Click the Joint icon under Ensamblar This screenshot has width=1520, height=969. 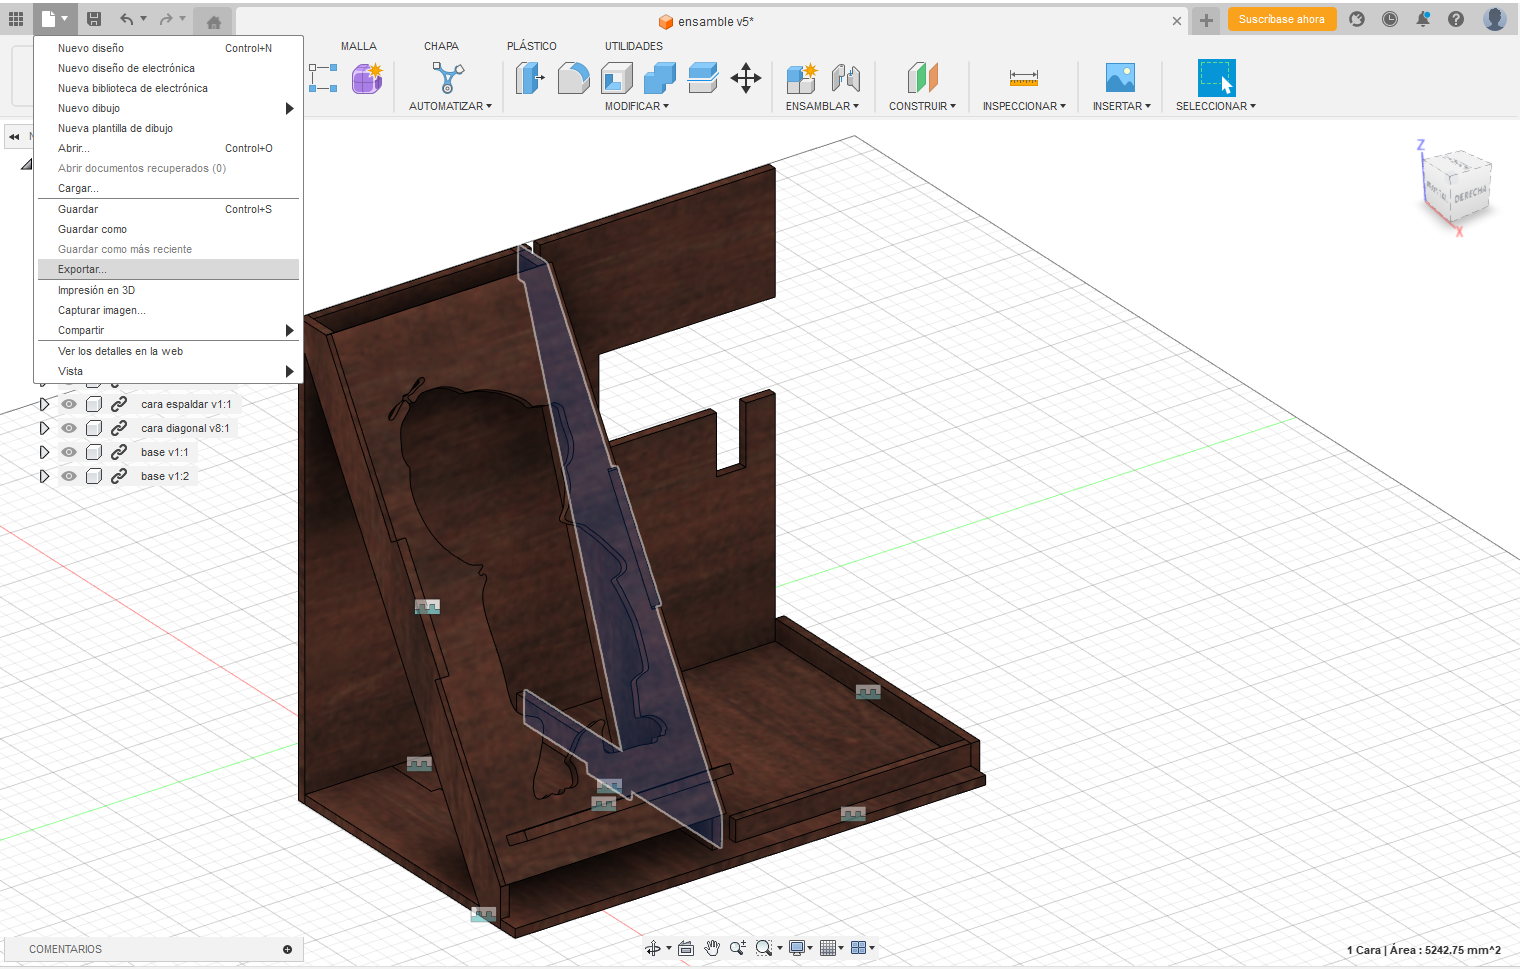(846, 78)
